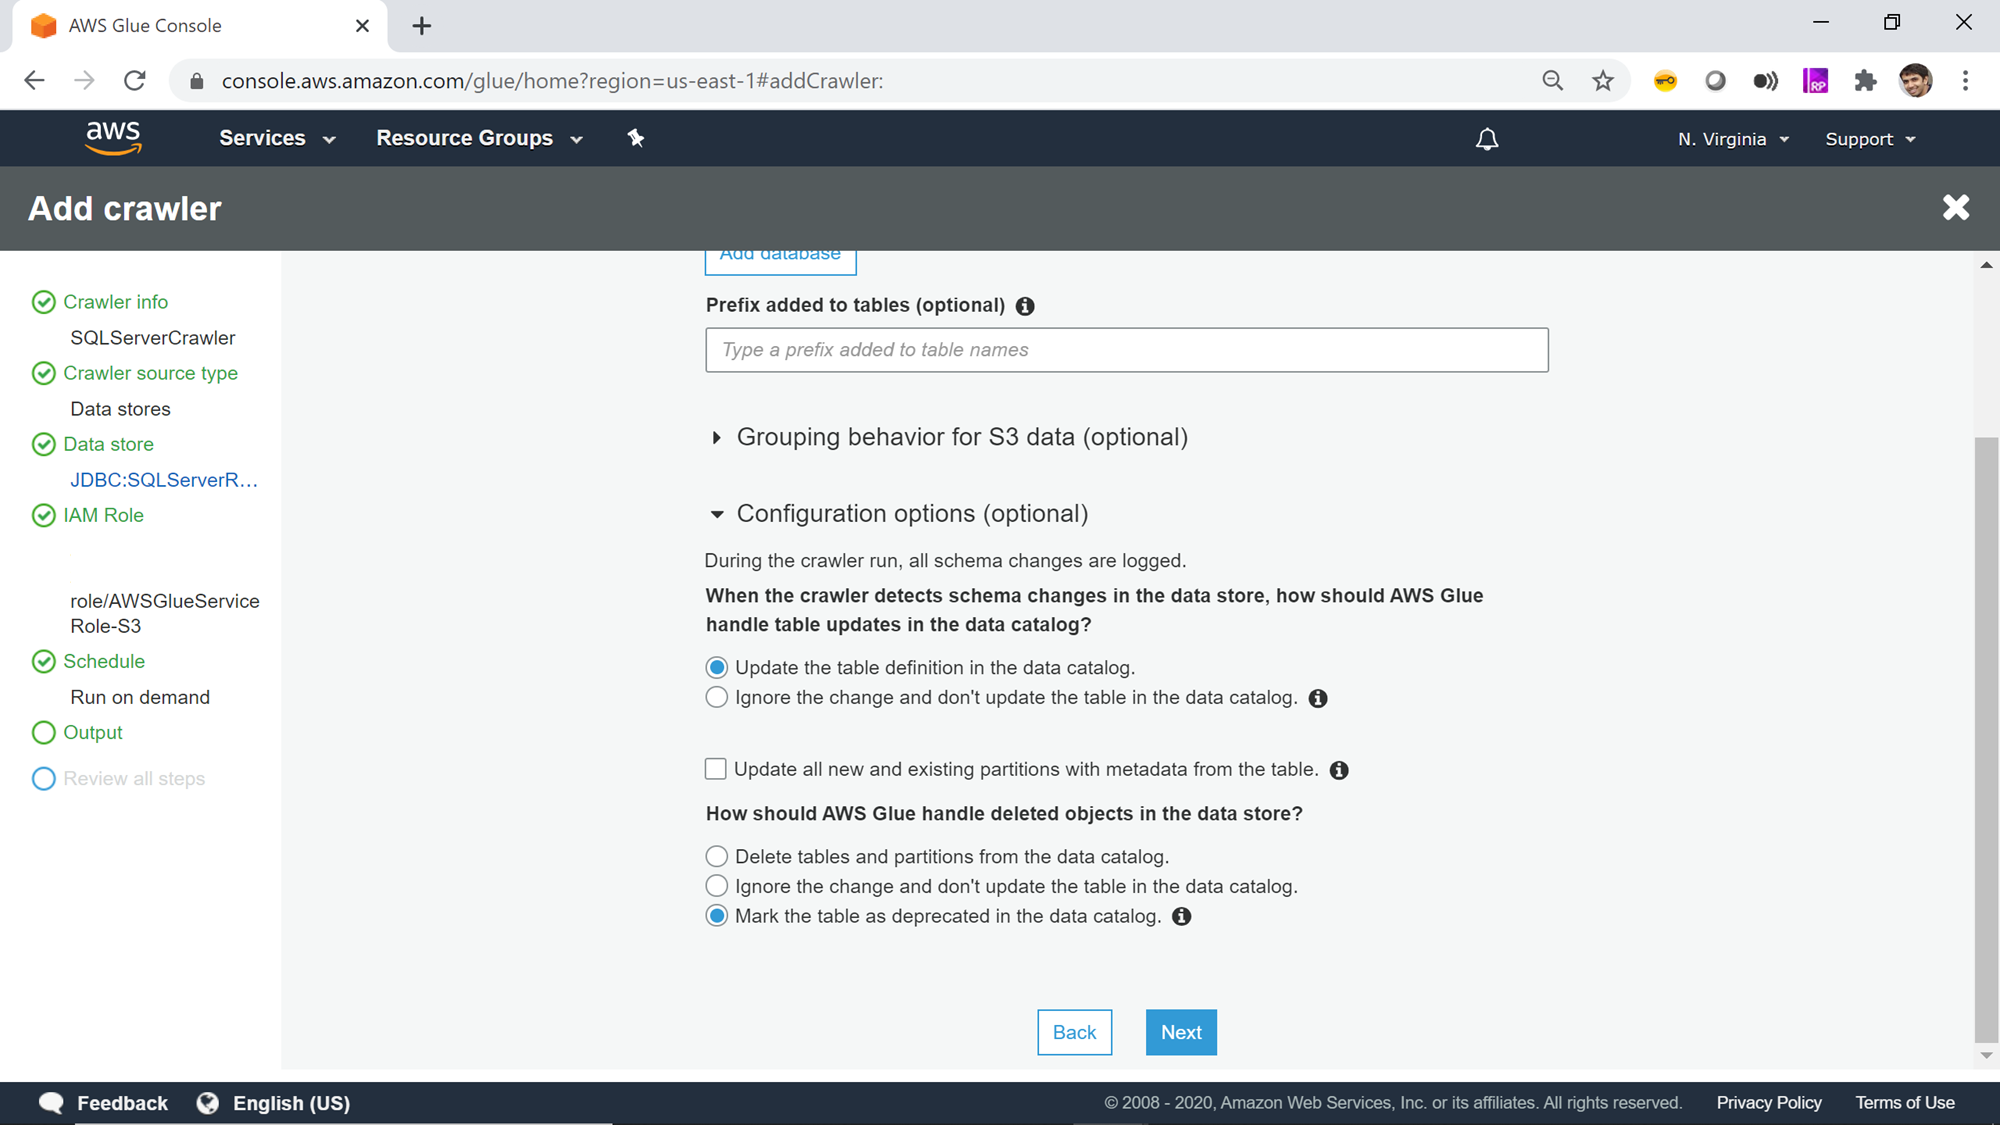Close the Add crawler wizard with X
The image size is (2000, 1125).
(x=1955, y=208)
